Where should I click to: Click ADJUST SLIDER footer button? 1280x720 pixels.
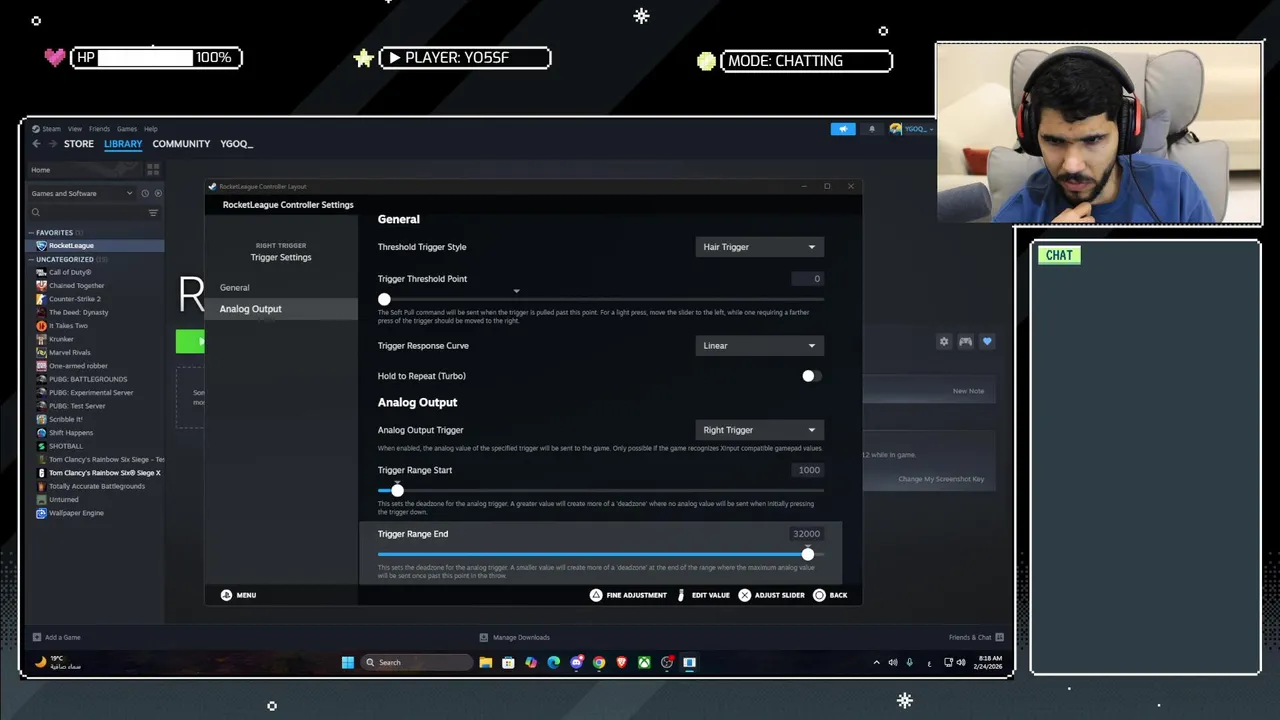(772, 595)
